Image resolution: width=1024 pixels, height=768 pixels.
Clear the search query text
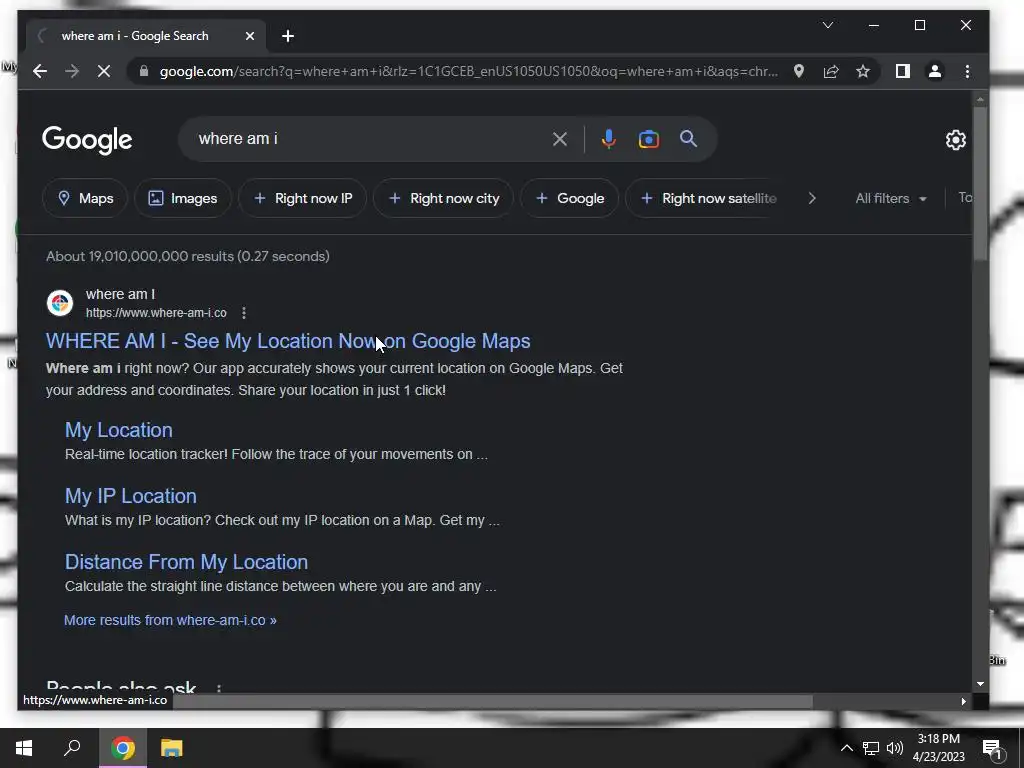click(560, 139)
